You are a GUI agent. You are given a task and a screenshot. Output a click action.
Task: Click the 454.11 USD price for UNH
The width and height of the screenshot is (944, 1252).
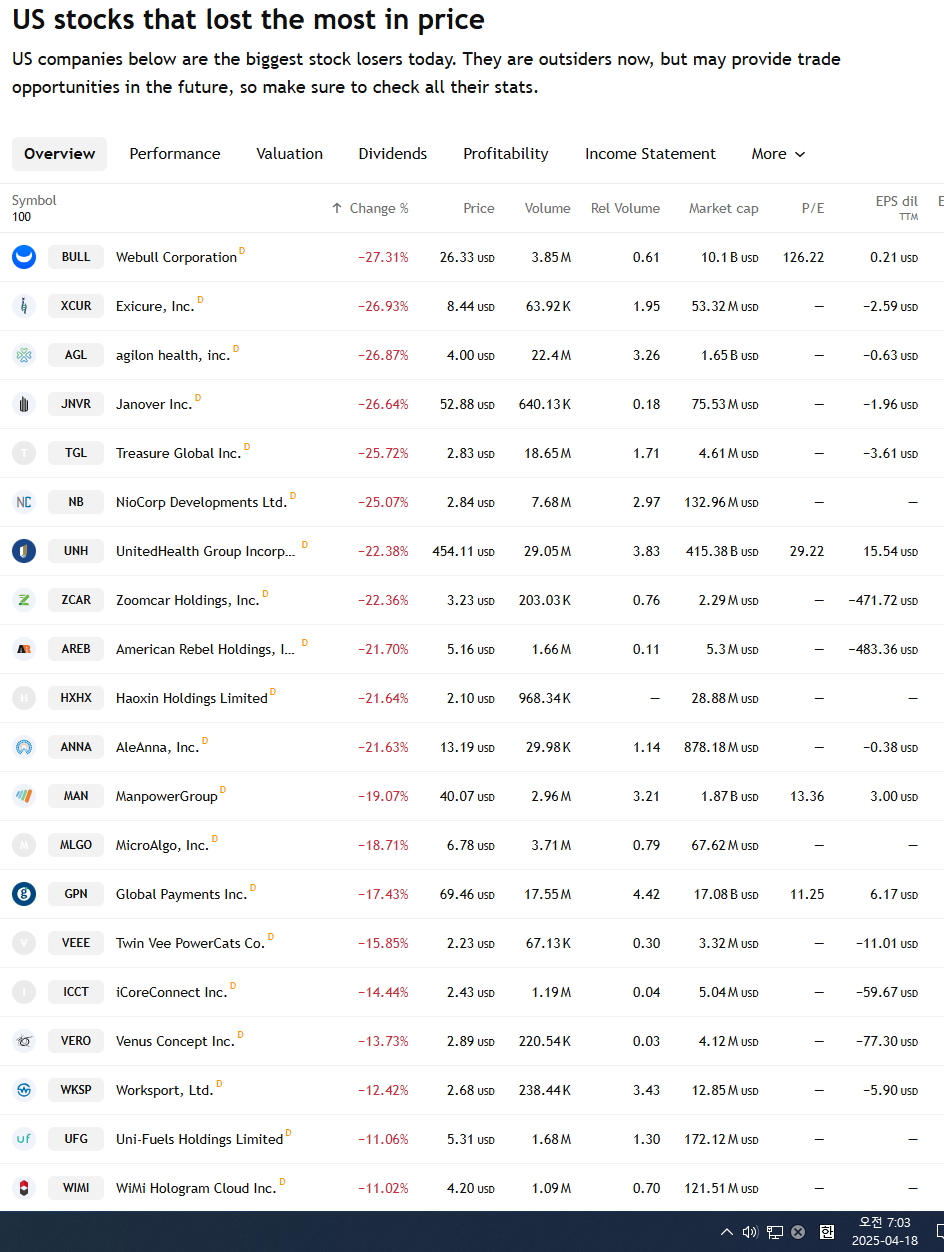click(463, 551)
